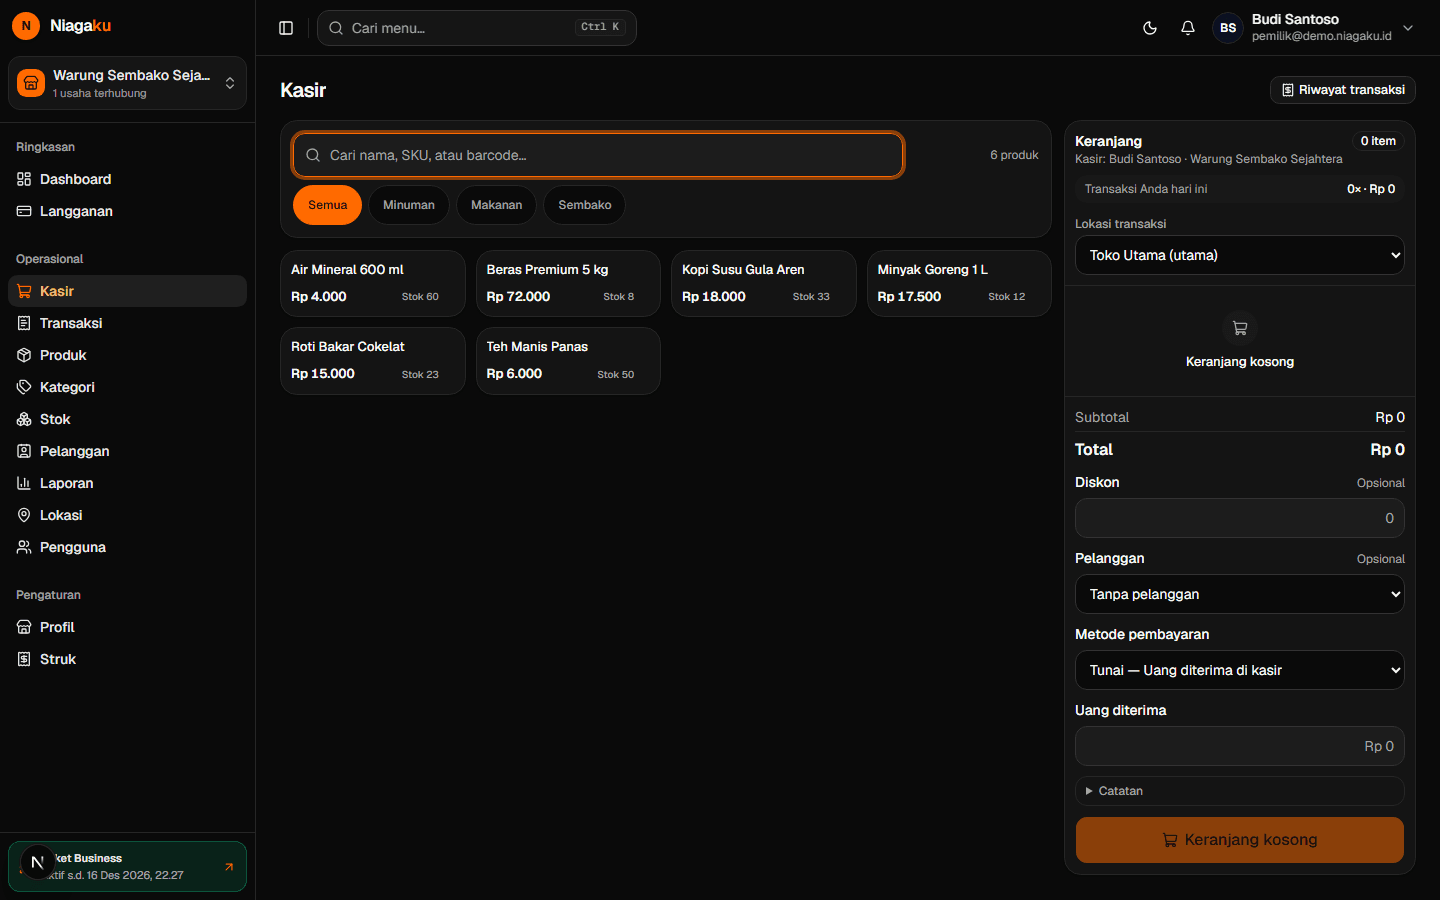Open the Metode pembayaran dropdown
The image size is (1440, 900).
point(1240,670)
